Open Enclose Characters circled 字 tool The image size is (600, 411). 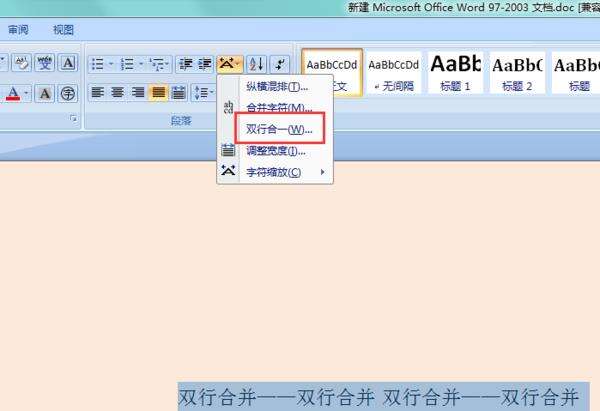[68, 93]
